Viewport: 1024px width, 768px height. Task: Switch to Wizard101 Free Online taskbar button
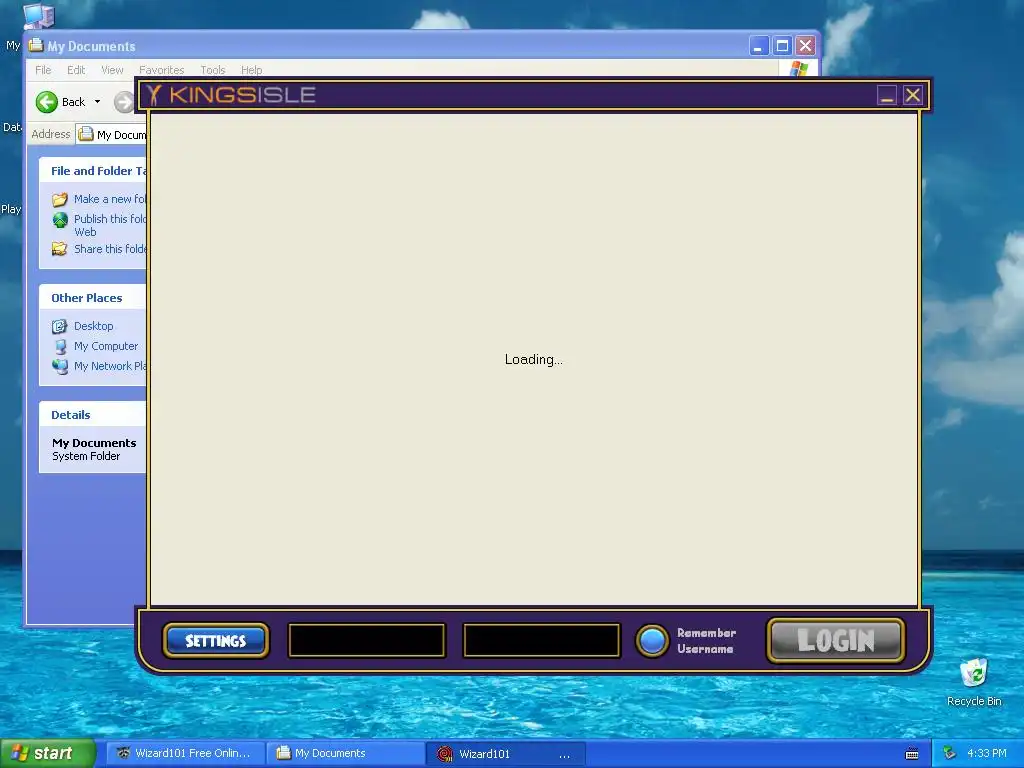184,754
